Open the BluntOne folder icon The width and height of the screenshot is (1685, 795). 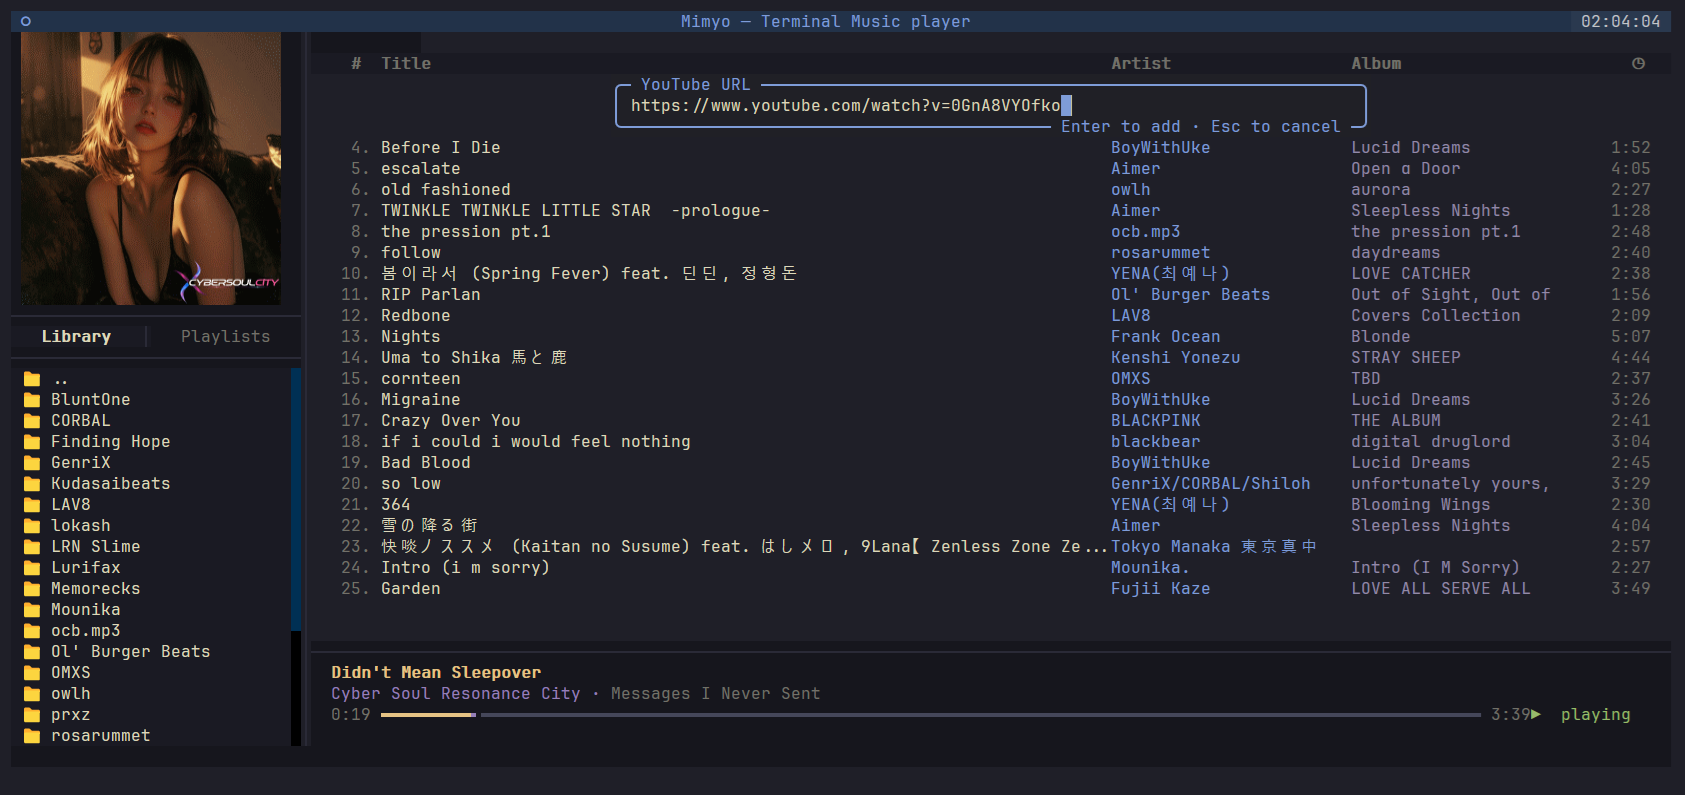coord(32,400)
